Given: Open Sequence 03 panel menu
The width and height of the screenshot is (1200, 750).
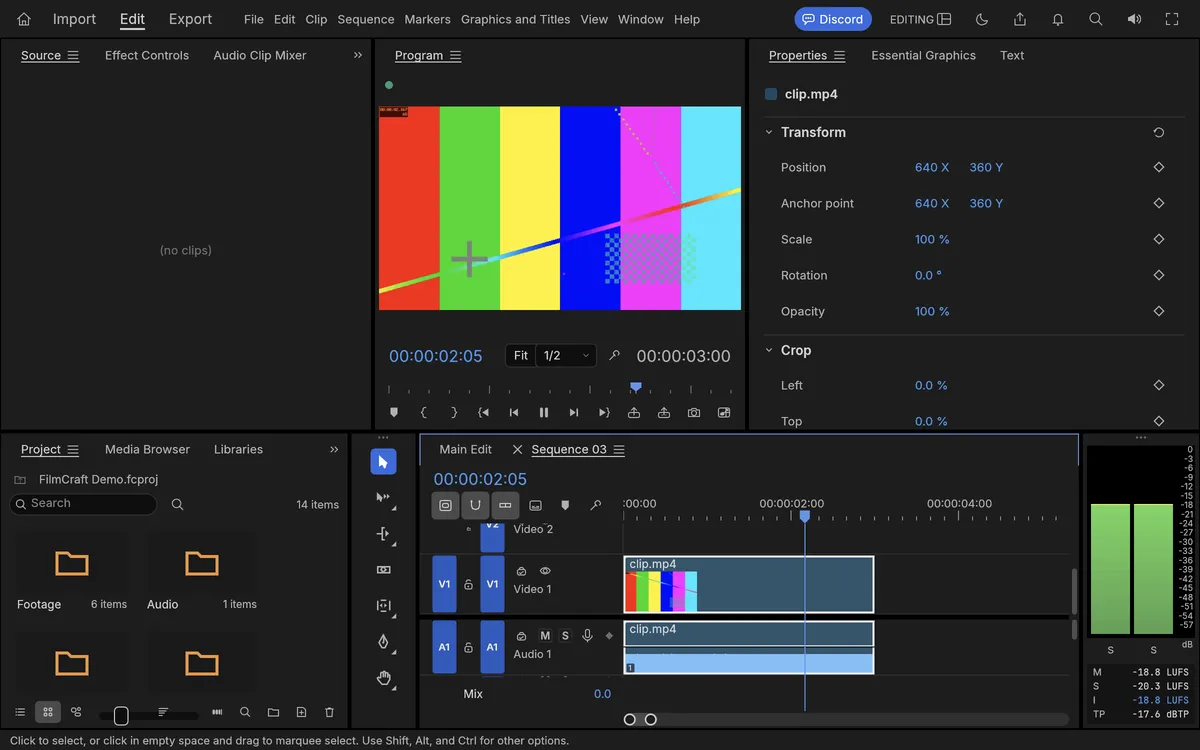Looking at the screenshot, I should 619,449.
